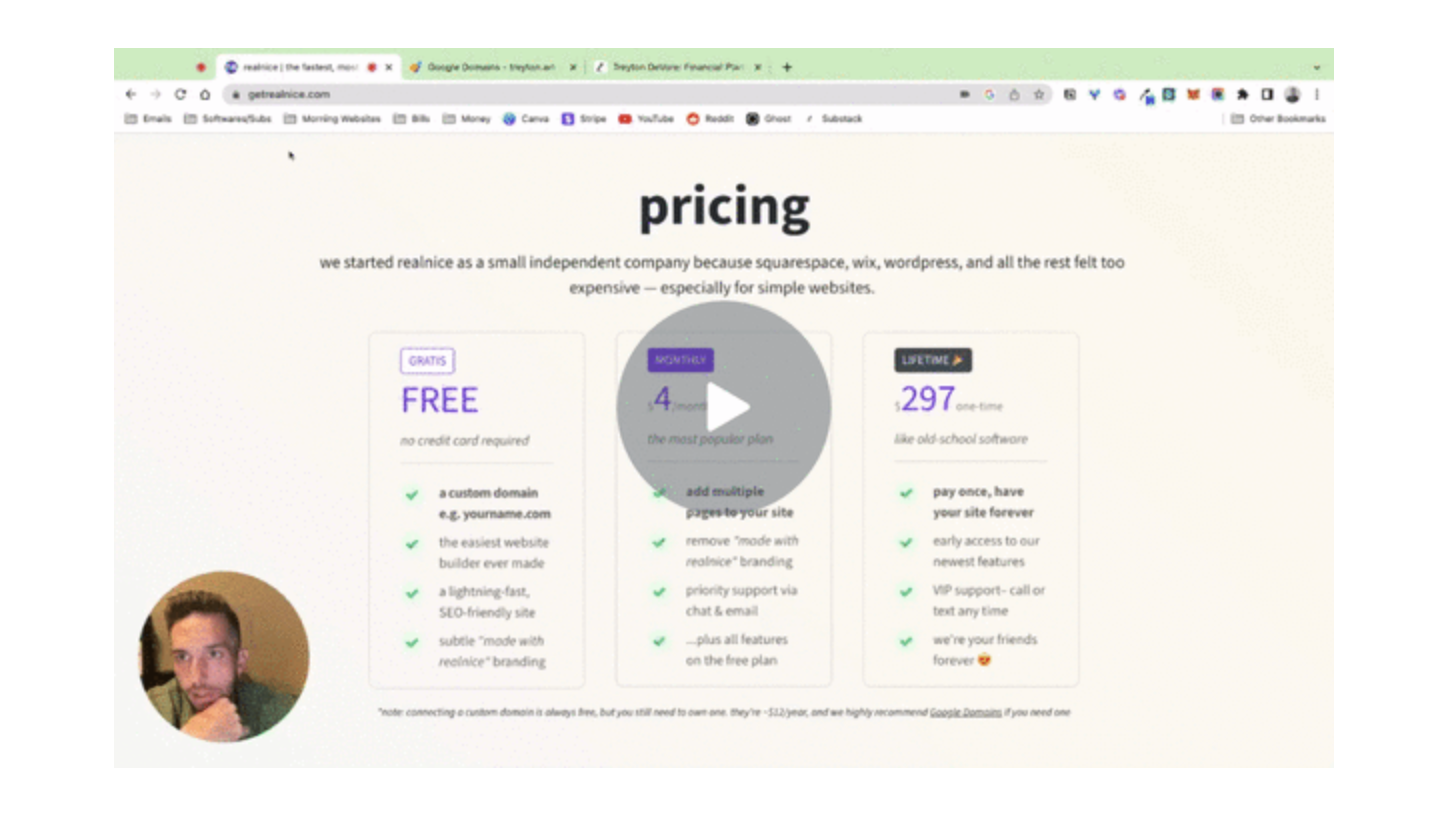
Task: Click the presenter webcam bubble
Action: [x=224, y=656]
